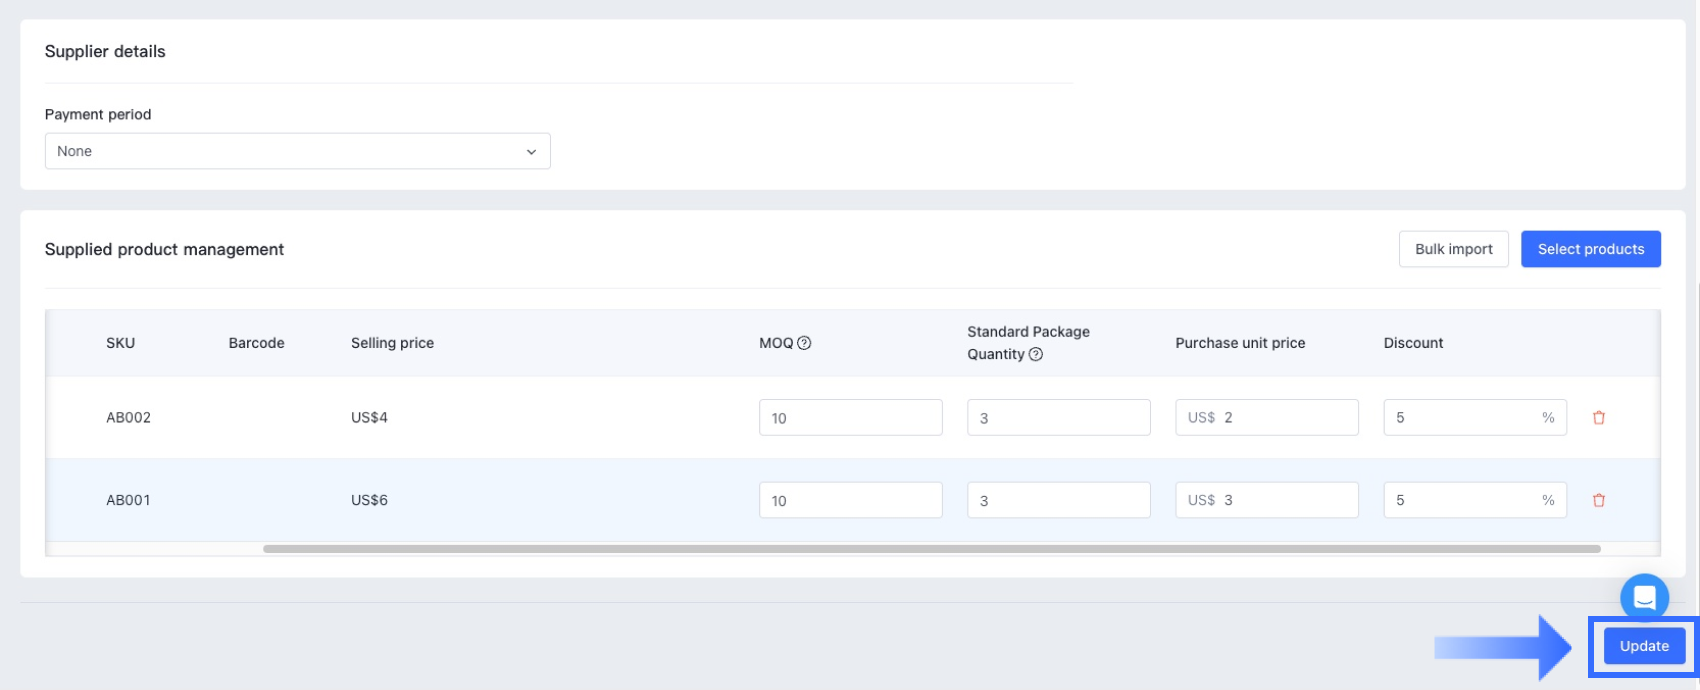
Task: Delete the AB002 product row
Action: 1598,418
